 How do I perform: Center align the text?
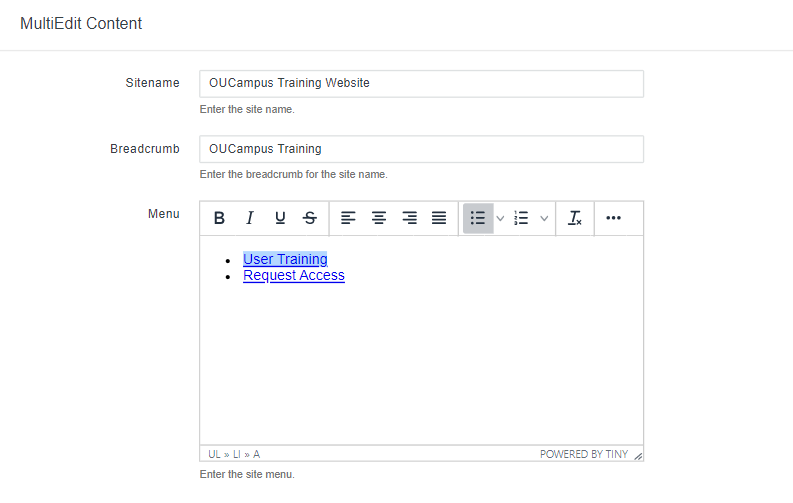coord(379,218)
